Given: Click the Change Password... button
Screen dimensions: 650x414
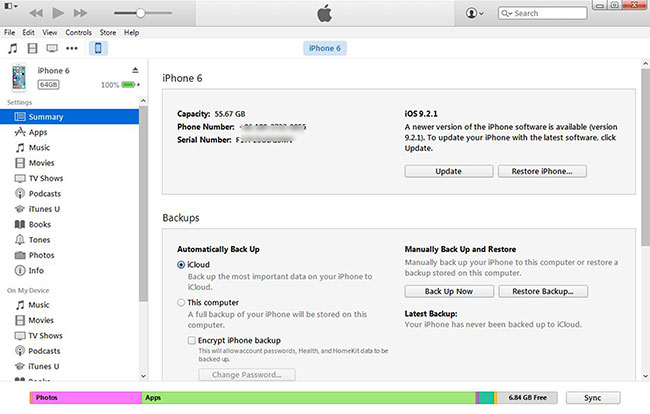Looking at the screenshot, I should tap(247, 375).
